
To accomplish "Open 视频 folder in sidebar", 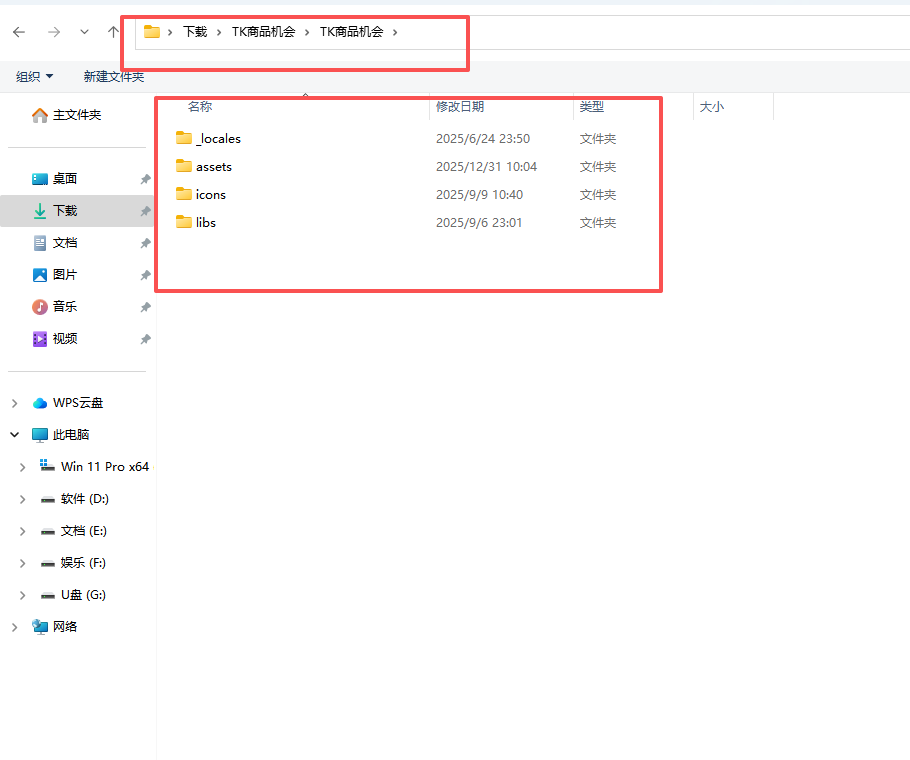I will (x=64, y=339).
